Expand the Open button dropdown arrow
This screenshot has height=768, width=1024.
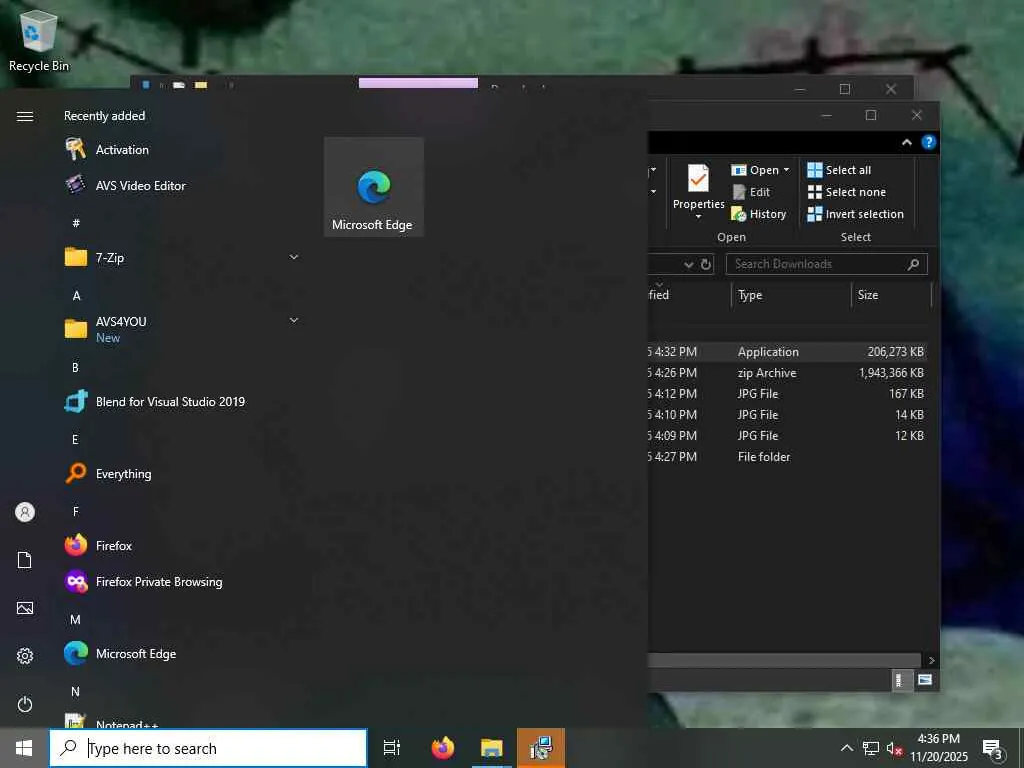click(786, 170)
